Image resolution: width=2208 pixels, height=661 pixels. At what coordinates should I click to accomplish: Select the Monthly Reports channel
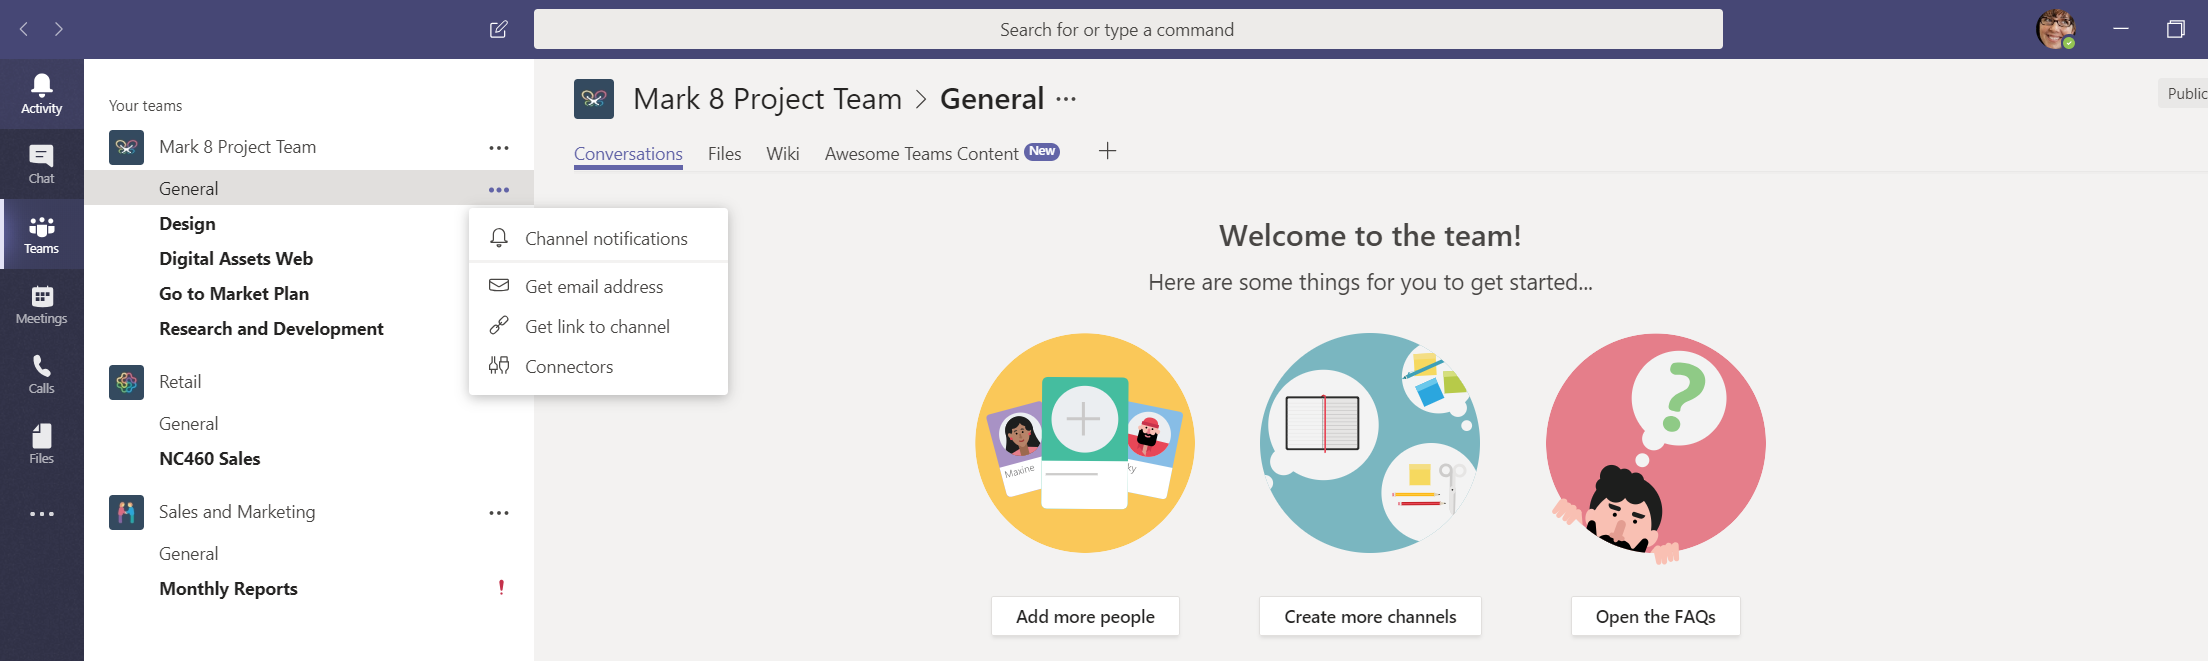228,589
